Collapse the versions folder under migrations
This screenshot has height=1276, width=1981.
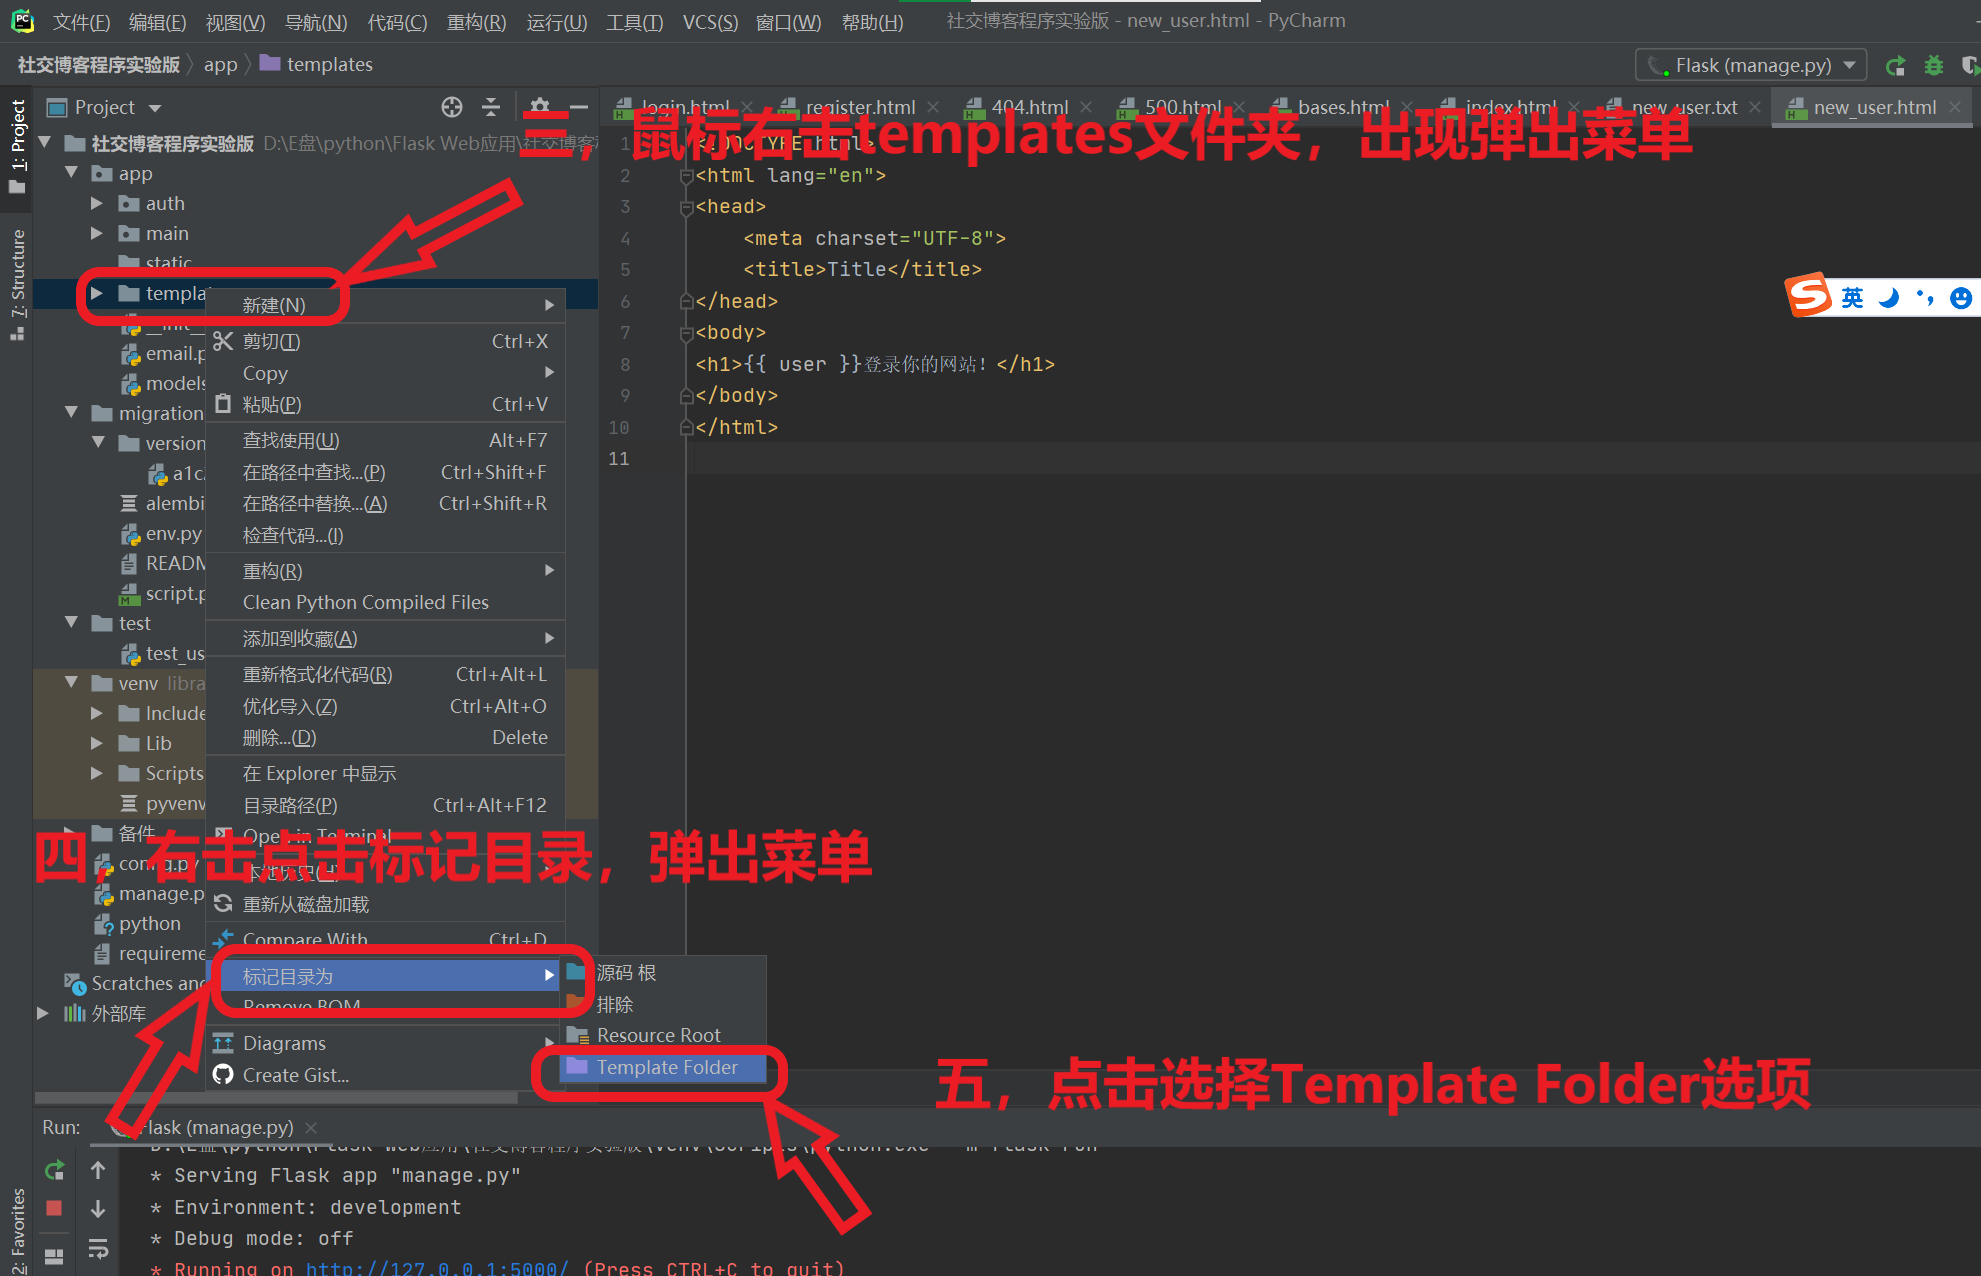(98, 443)
